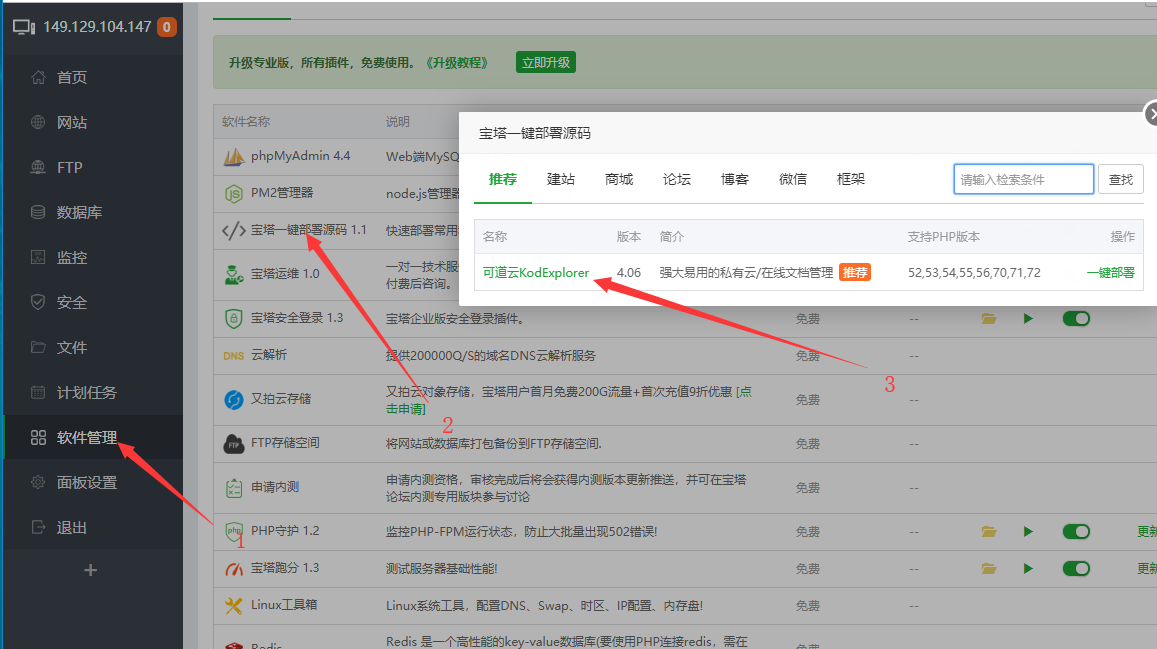The height and width of the screenshot is (649, 1157).
Task: Click play icon in 宝塔跑分 row
Action: (1028, 569)
